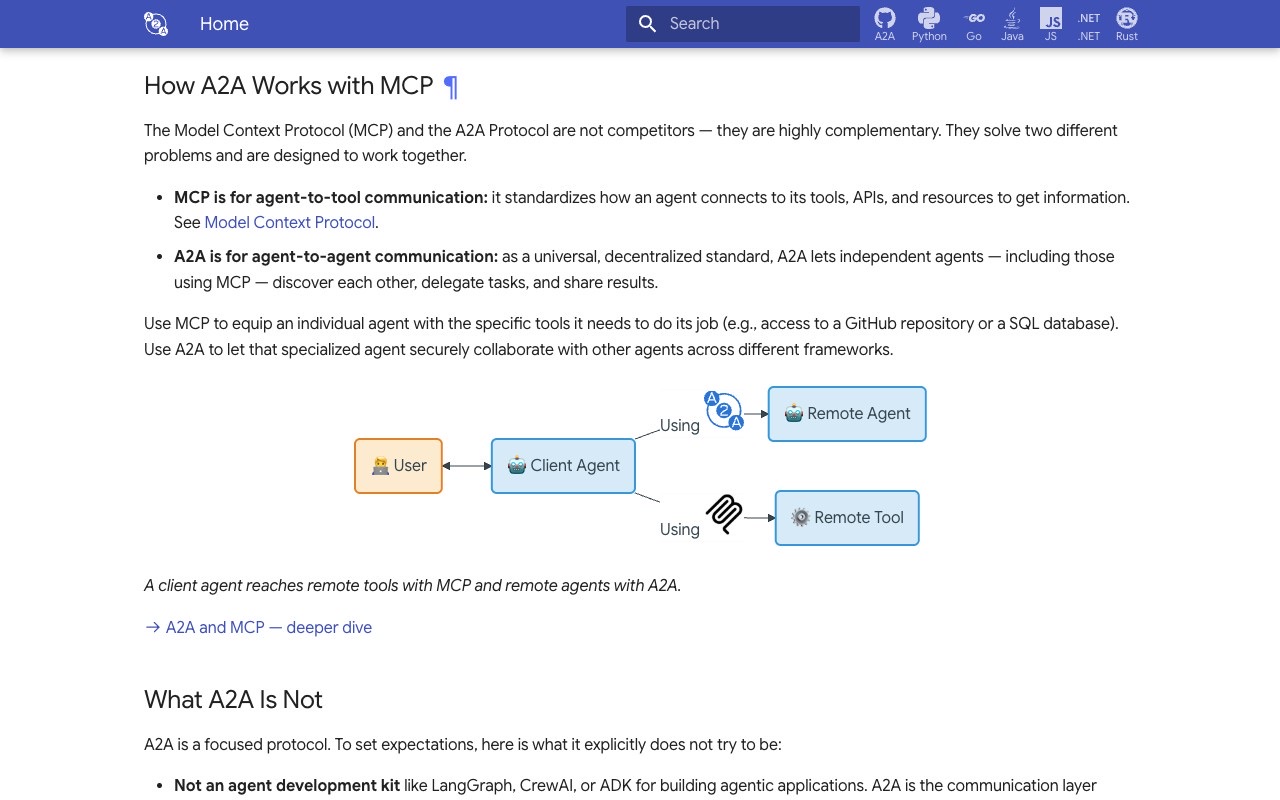Click 'MCP is for agent-to-tool communication:' text
Screen dimensions: 1280x800
[x=331, y=198]
